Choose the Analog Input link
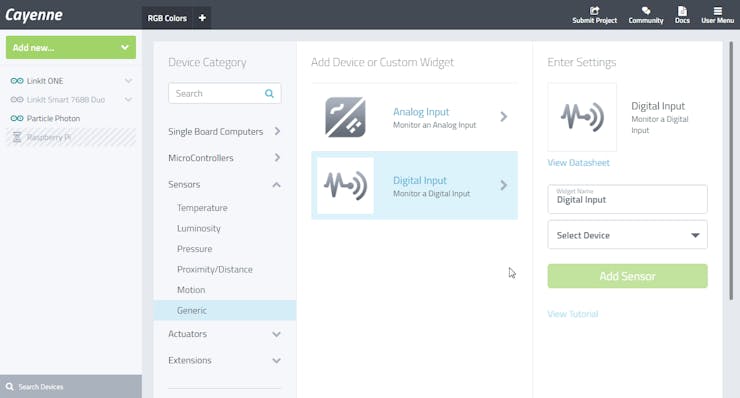The image size is (740, 398). pyautogui.click(x=421, y=112)
